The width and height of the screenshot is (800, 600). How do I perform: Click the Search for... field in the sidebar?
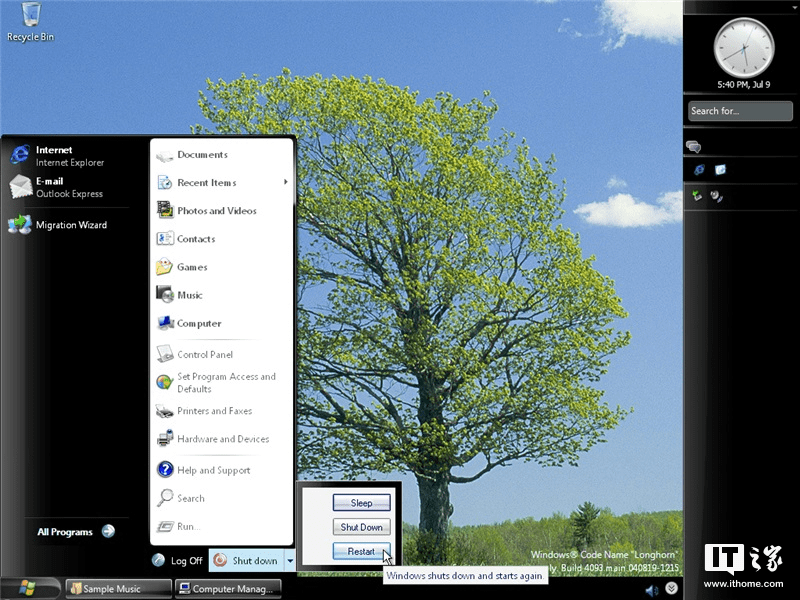tap(738, 111)
